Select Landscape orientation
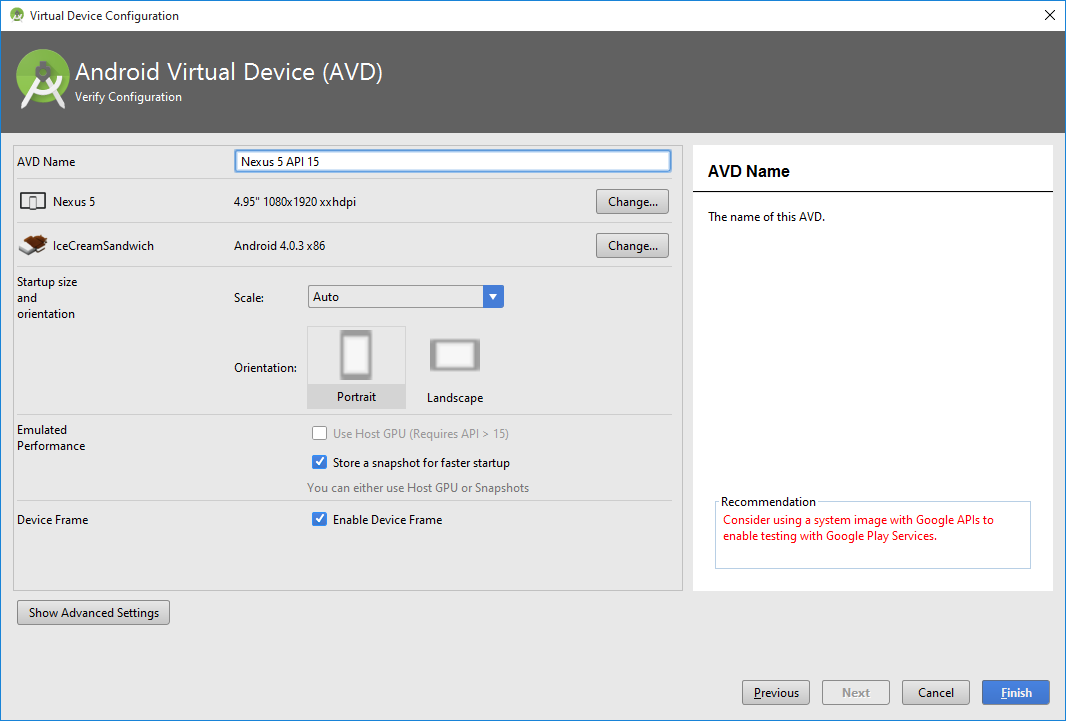Image resolution: width=1066 pixels, height=721 pixels. coord(455,370)
